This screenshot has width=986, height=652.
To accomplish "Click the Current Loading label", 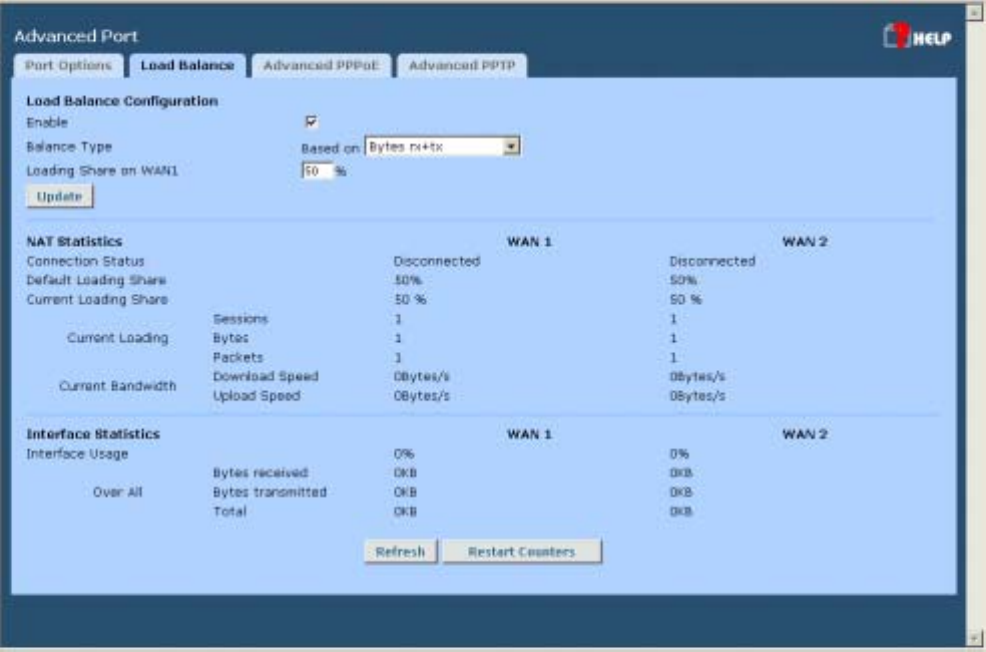I will tap(118, 338).
